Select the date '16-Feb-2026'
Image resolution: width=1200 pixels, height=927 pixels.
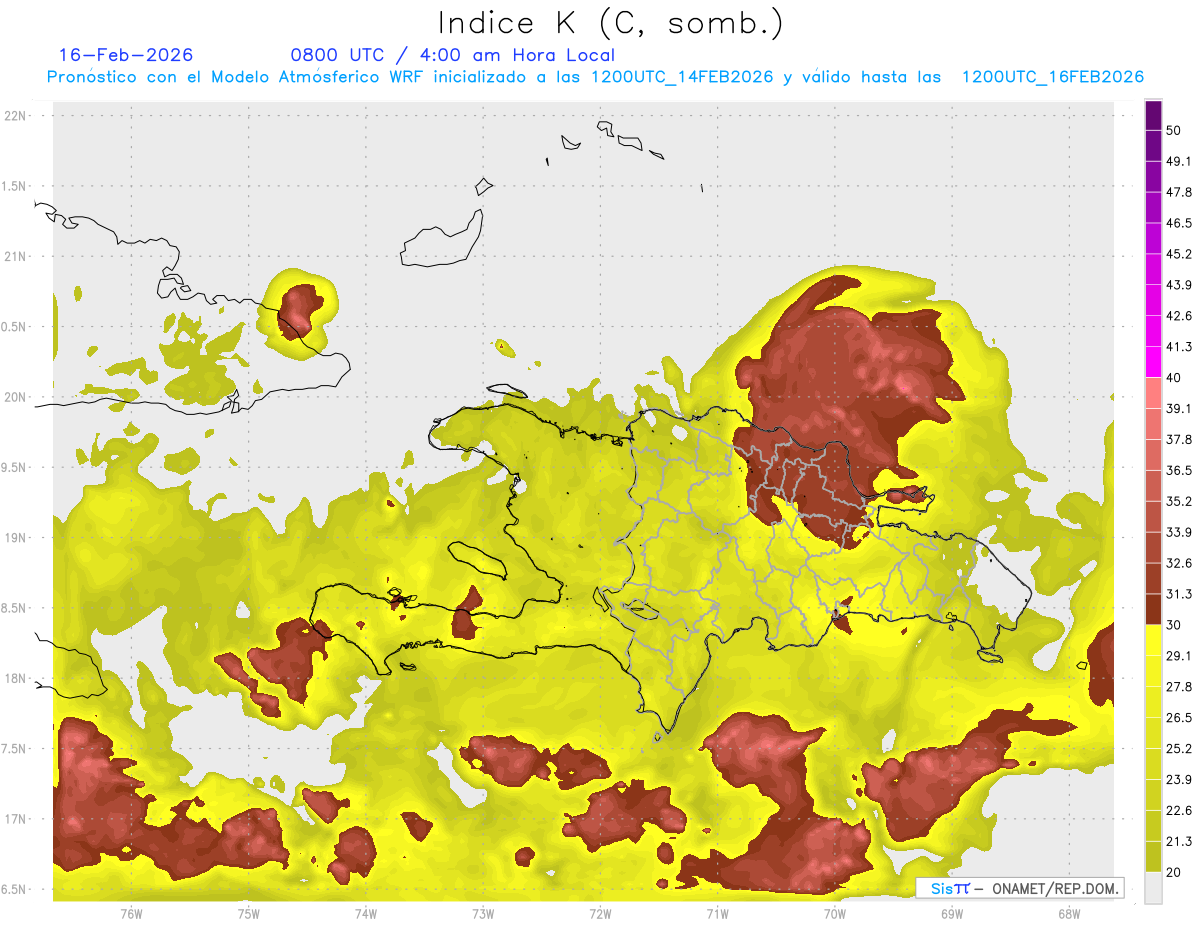click(x=126, y=55)
